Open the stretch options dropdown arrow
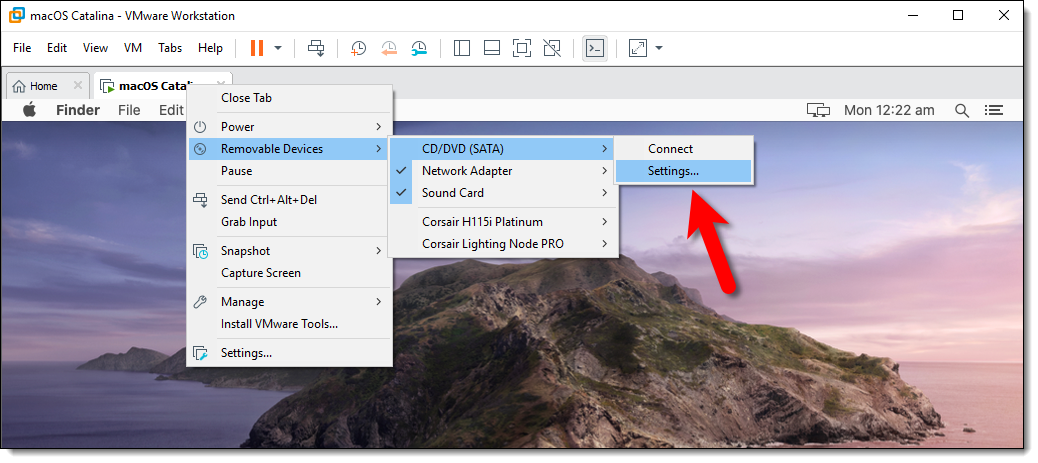This screenshot has height=463, width=1038. pyautogui.click(x=659, y=48)
